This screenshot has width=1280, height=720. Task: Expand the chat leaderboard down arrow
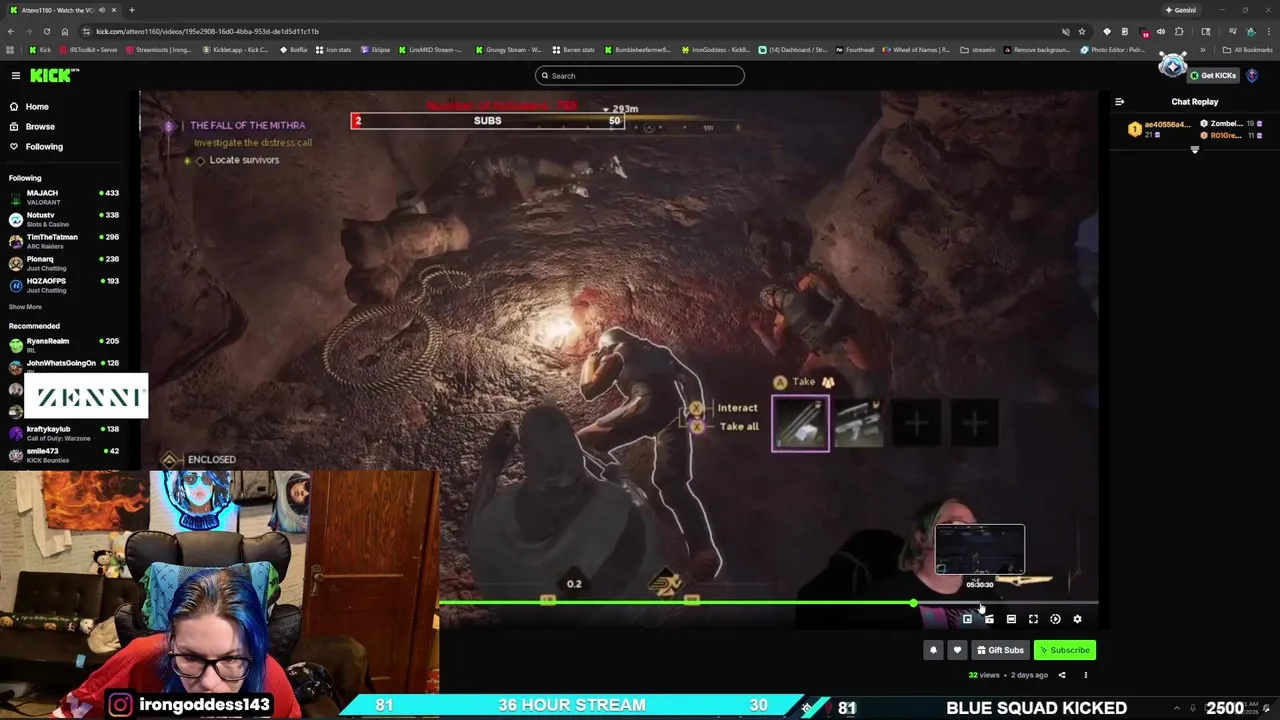pyautogui.click(x=1194, y=150)
